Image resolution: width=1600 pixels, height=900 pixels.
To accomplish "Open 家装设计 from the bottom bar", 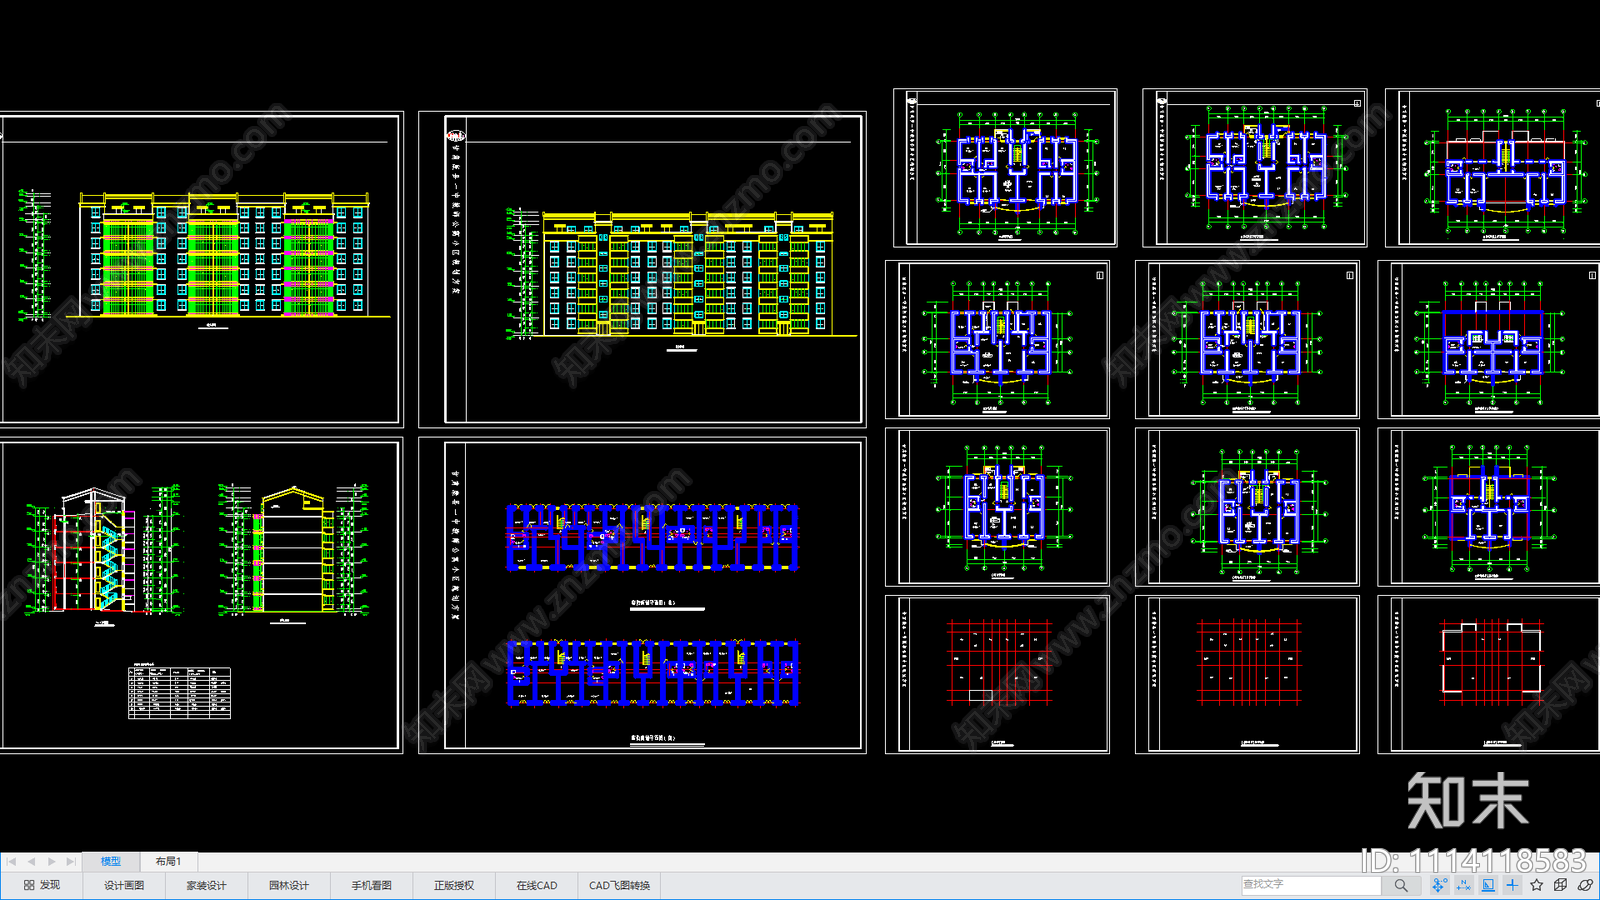I will (x=207, y=885).
